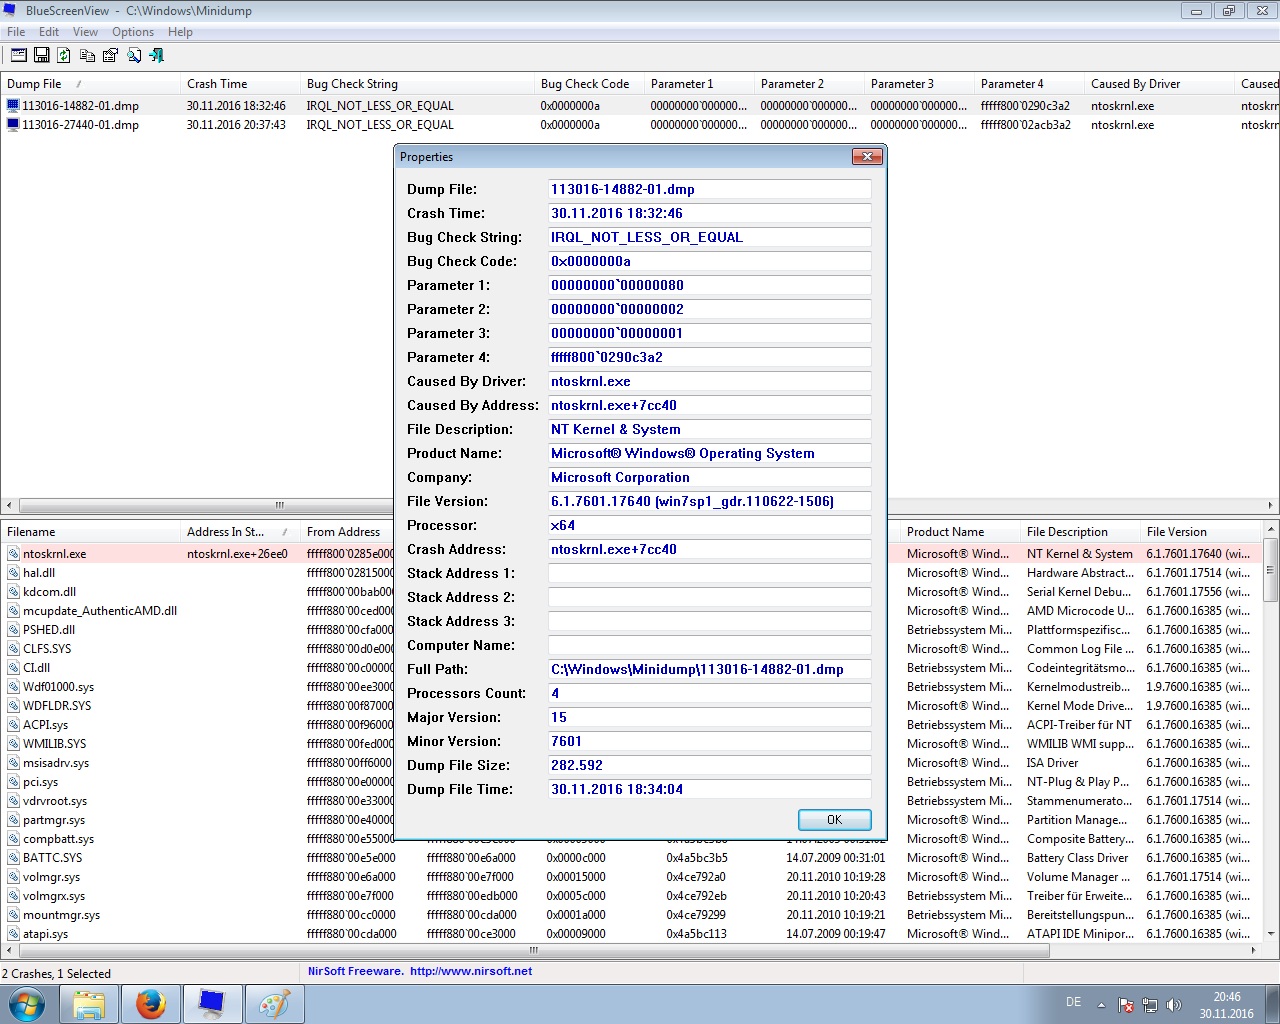Click the Find magnifier toolbar icon
Image resolution: width=1280 pixels, height=1024 pixels.
tap(133, 55)
